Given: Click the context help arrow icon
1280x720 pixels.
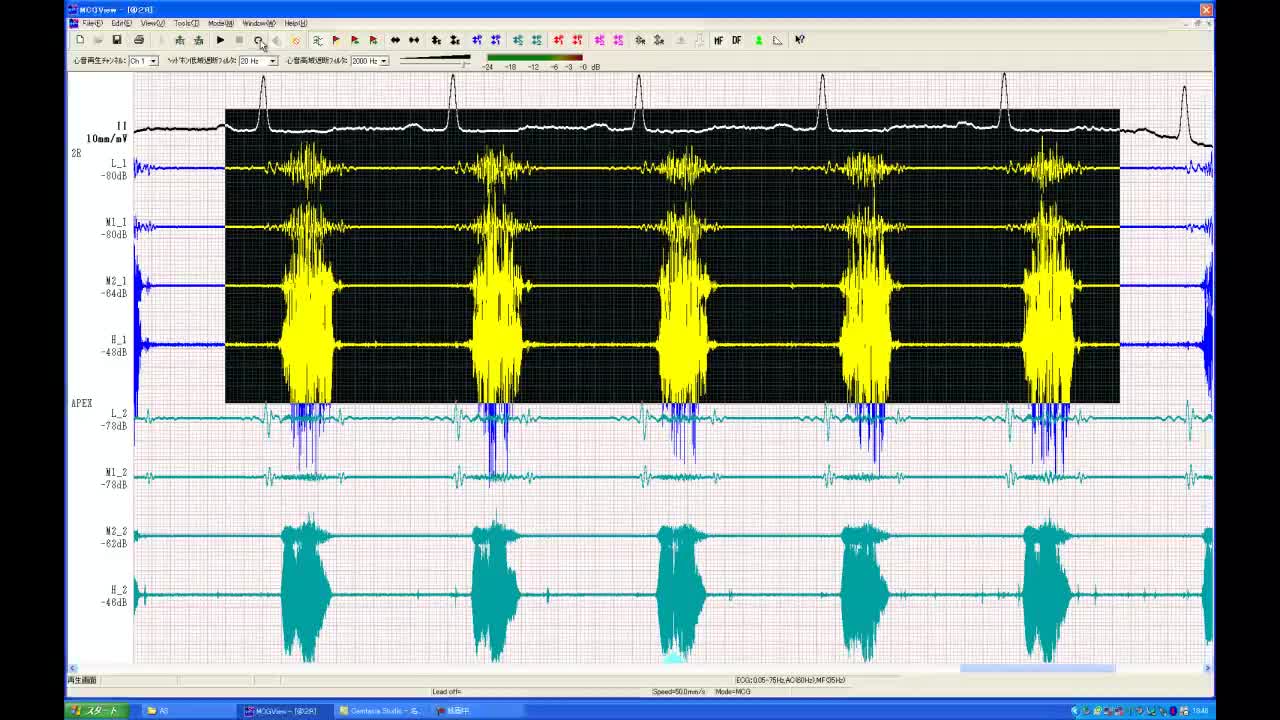Looking at the screenshot, I should 800,40.
